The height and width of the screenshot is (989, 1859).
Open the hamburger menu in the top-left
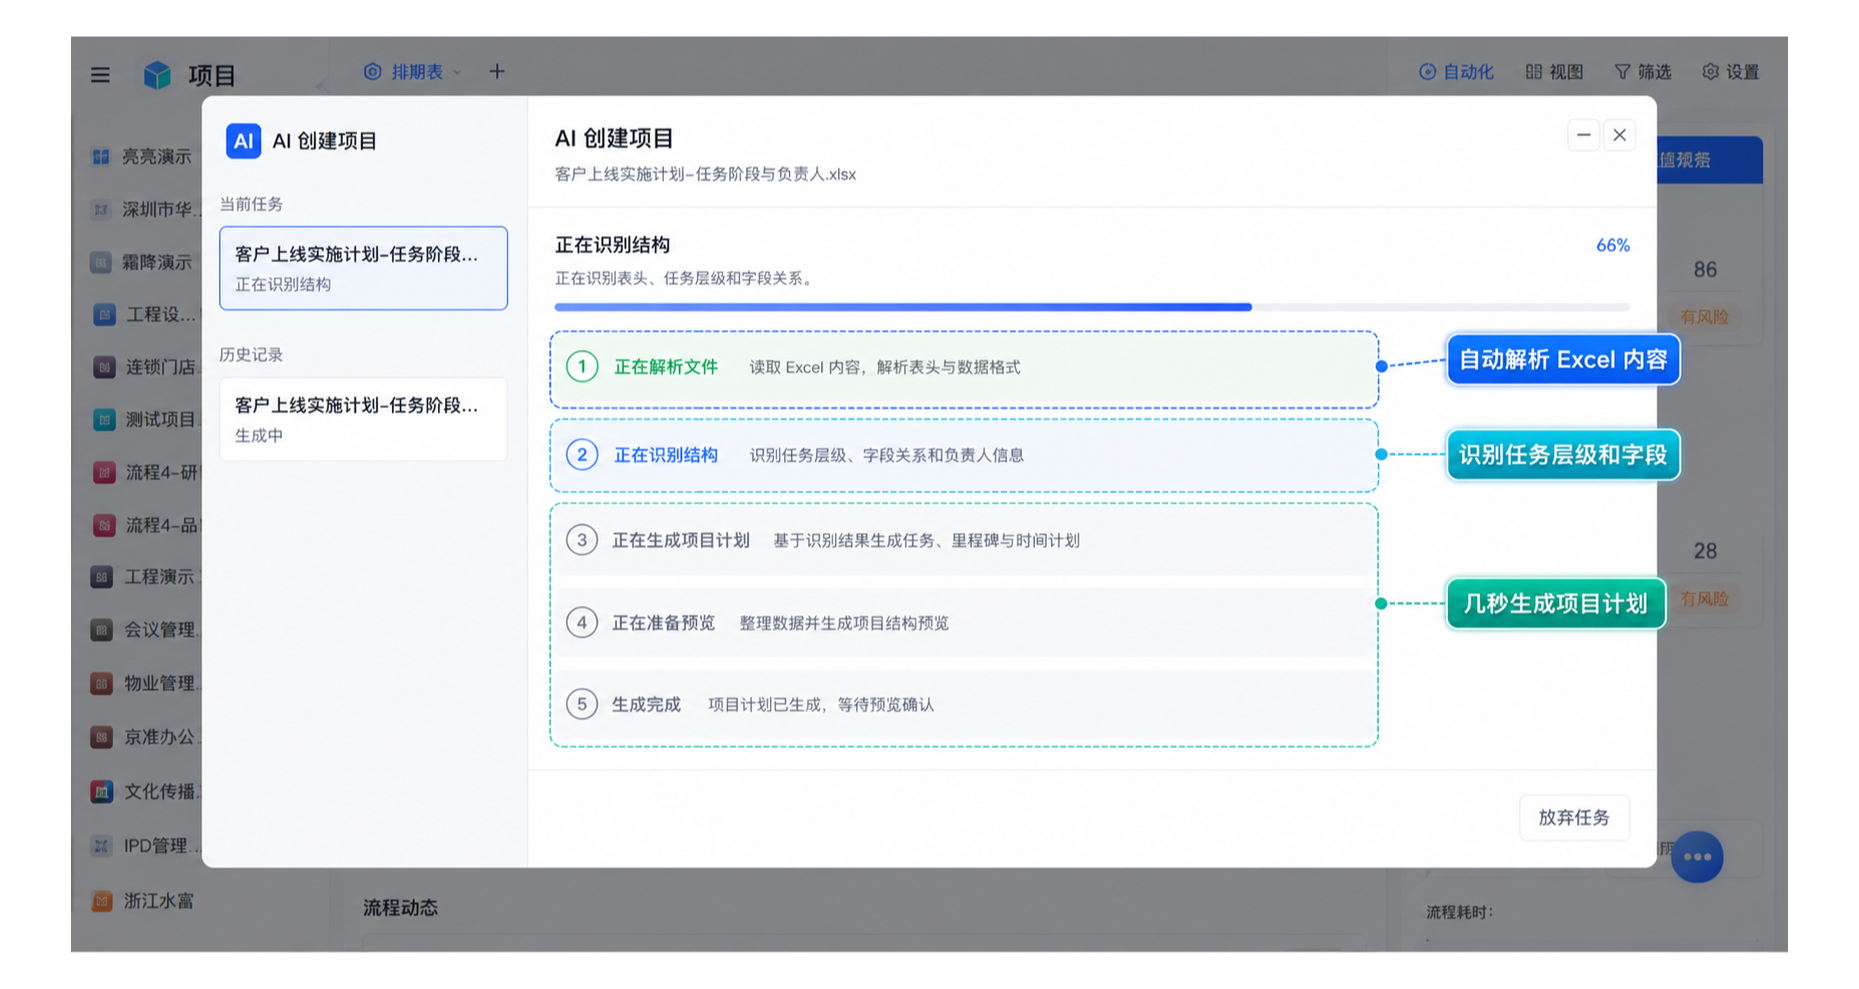point(100,75)
